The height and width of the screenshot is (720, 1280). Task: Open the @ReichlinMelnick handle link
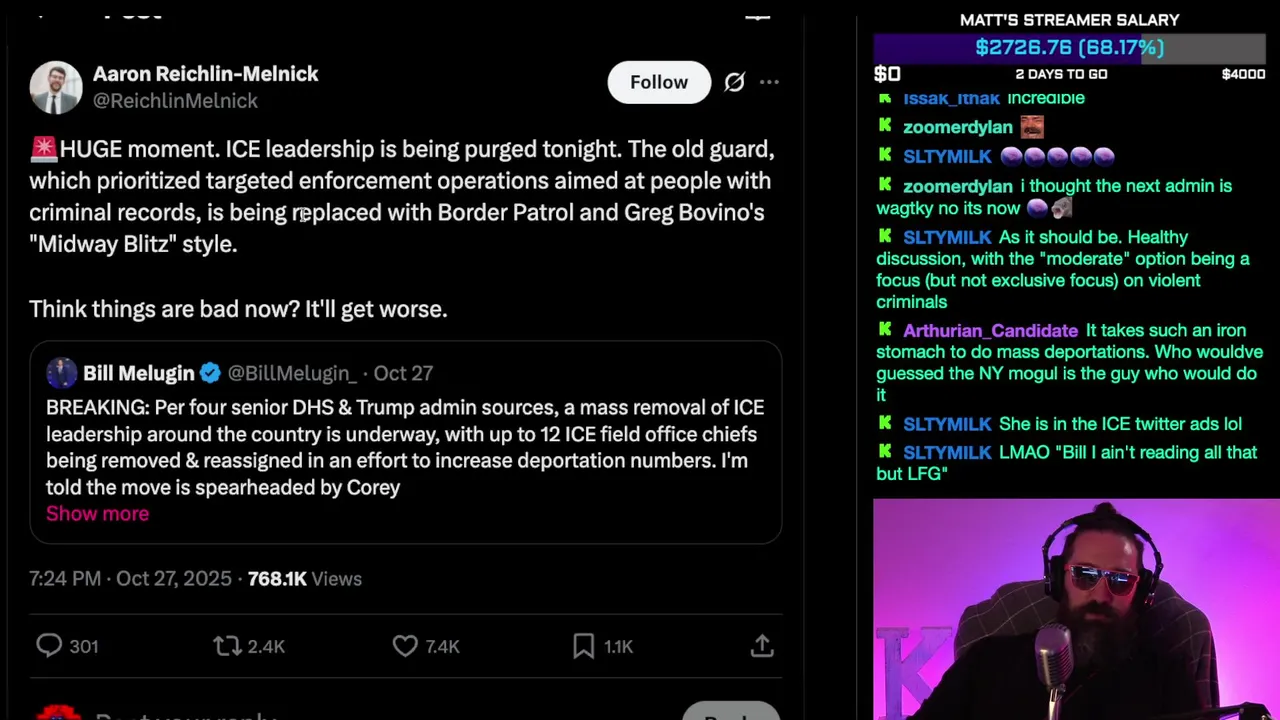coord(175,101)
